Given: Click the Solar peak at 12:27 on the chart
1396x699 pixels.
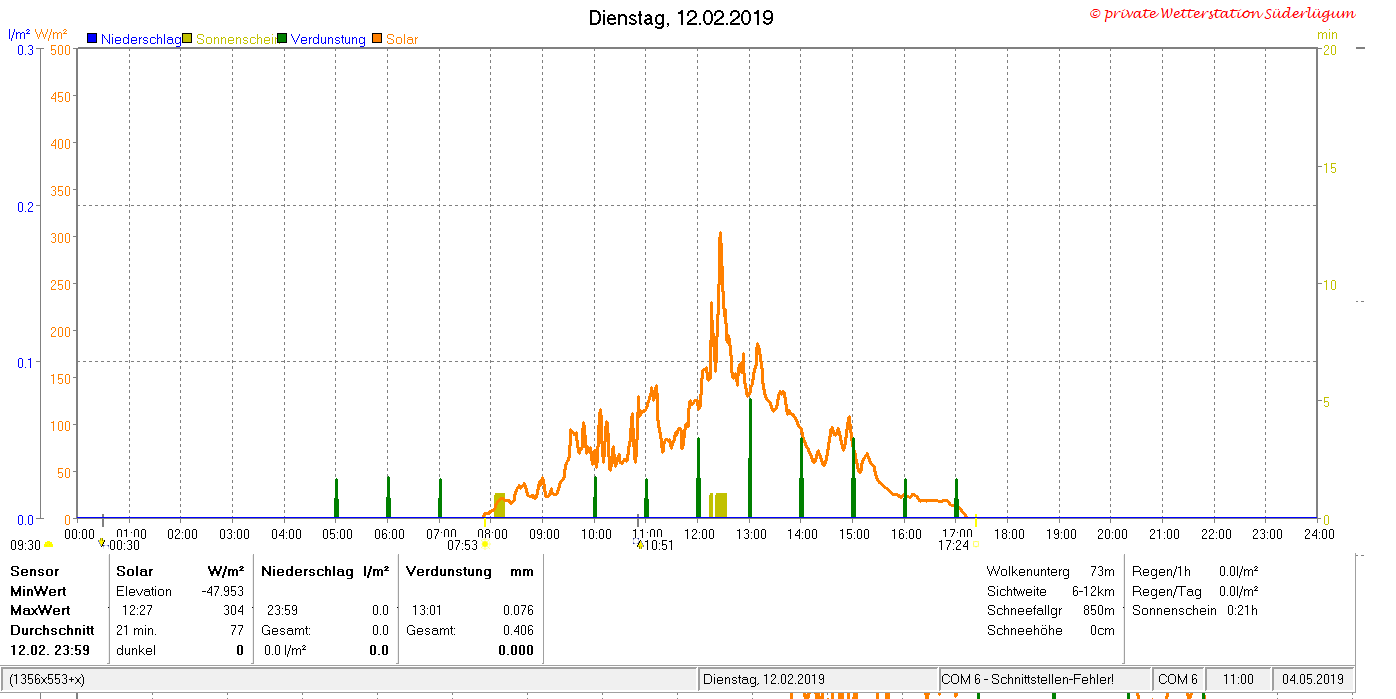Looking at the screenshot, I should click(x=720, y=234).
